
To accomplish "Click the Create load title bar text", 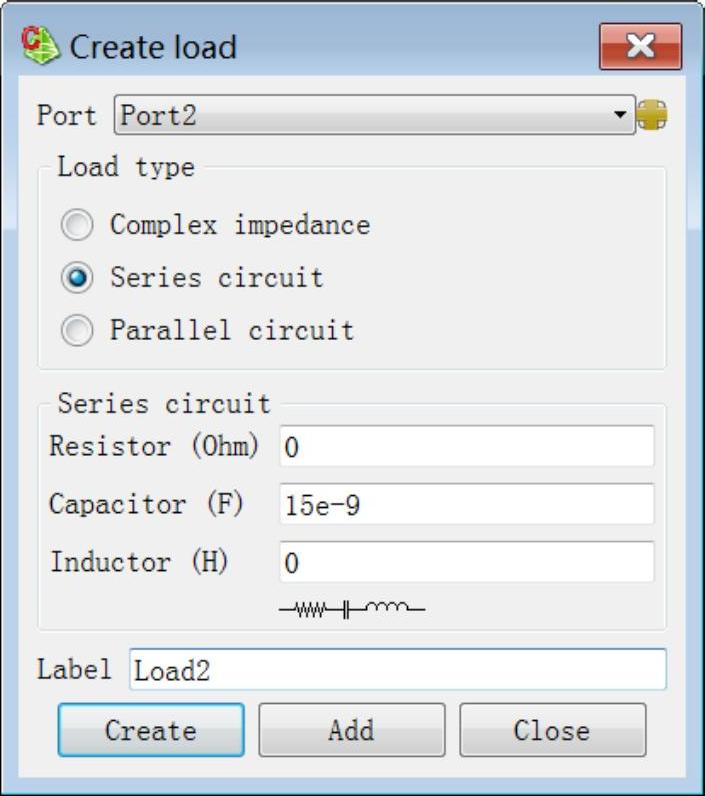I will pyautogui.click(x=153, y=47).
